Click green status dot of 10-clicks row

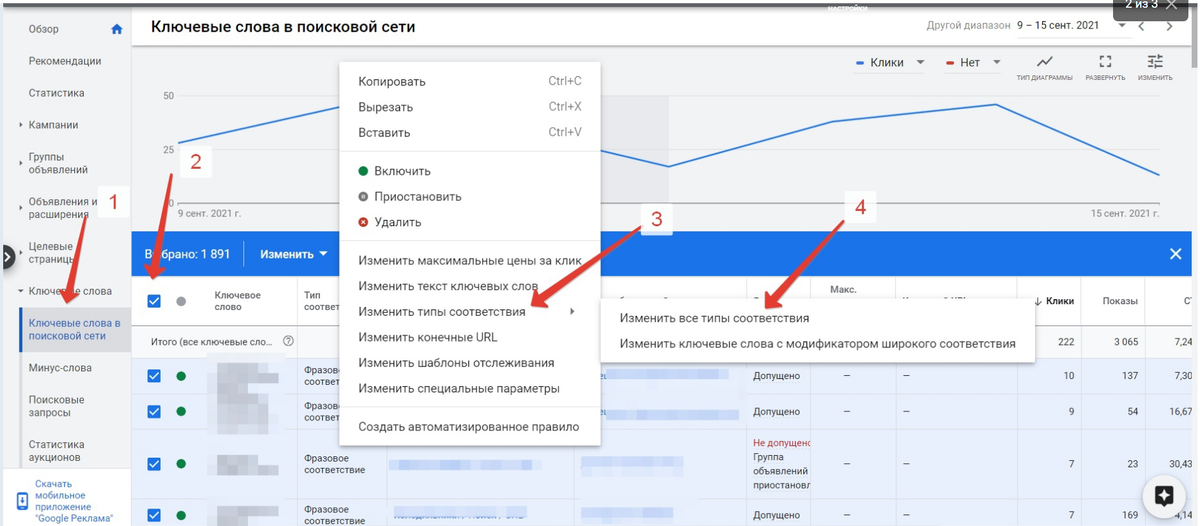coord(181,376)
